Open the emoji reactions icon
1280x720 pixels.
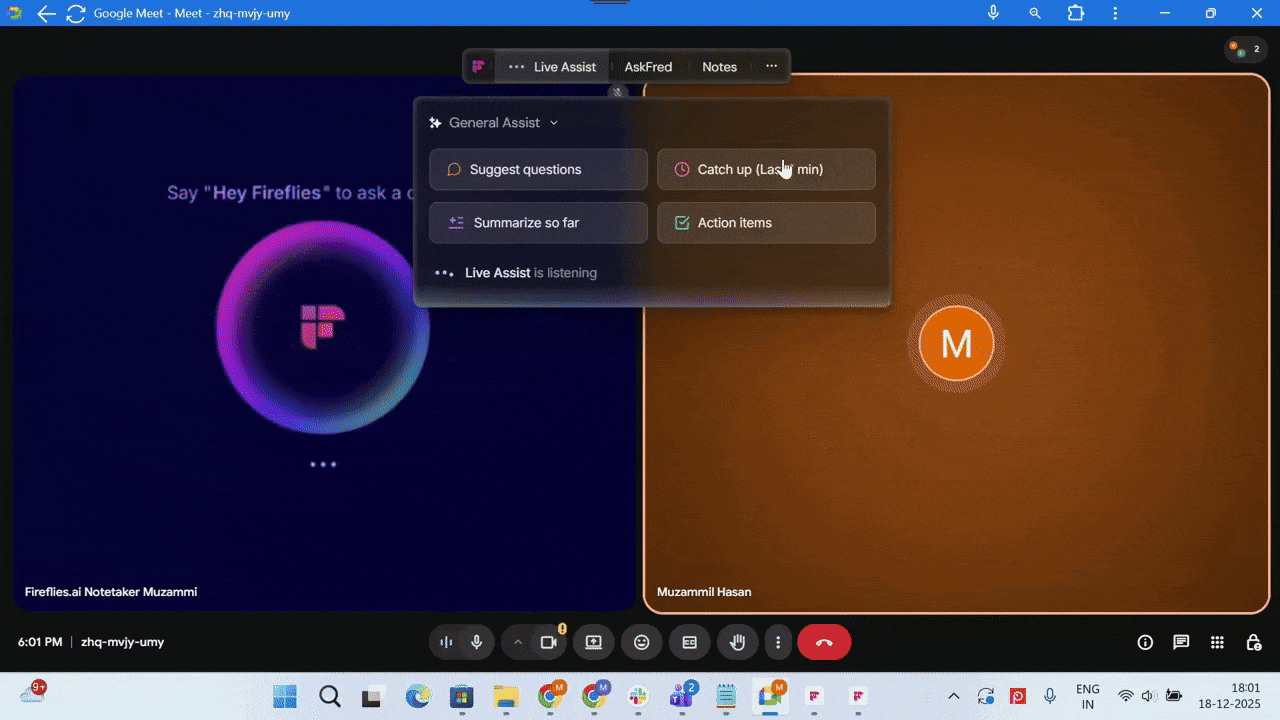click(641, 642)
